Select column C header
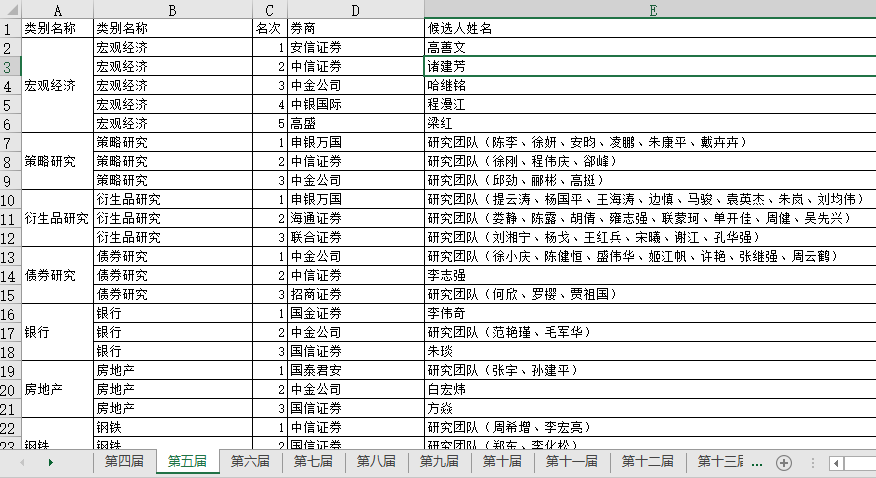Viewport: 876px width, 478px height. 270,9
